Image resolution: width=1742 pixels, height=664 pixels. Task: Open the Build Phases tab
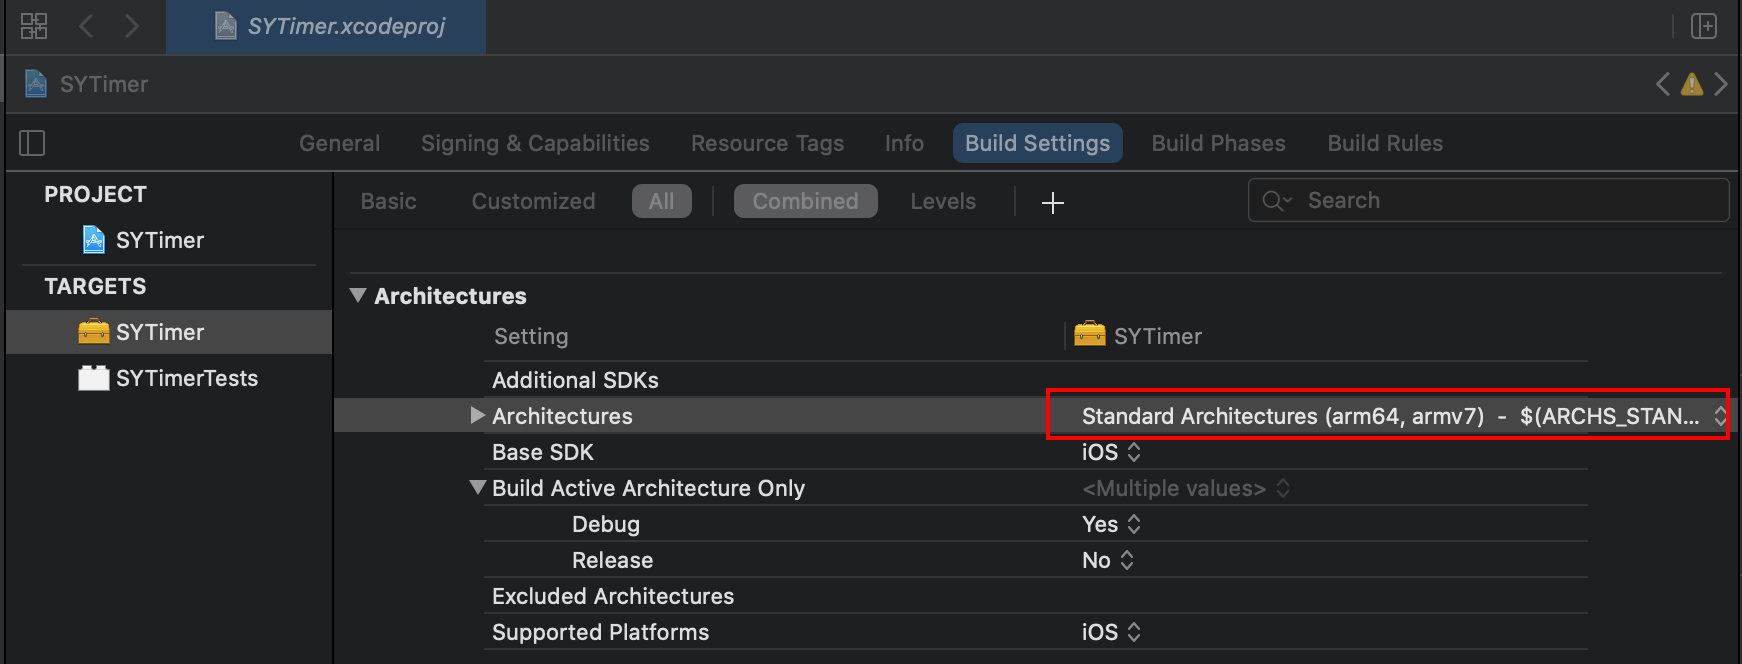[x=1218, y=143]
